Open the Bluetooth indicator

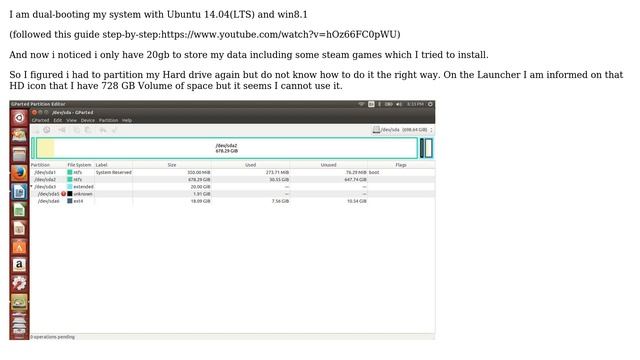tap(380, 104)
